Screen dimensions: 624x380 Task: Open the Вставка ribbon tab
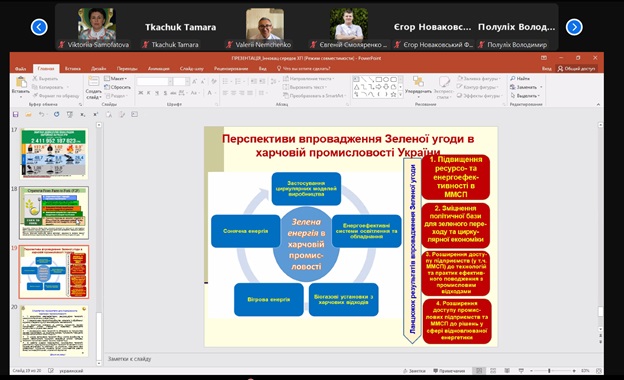pyautogui.click(x=72, y=68)
